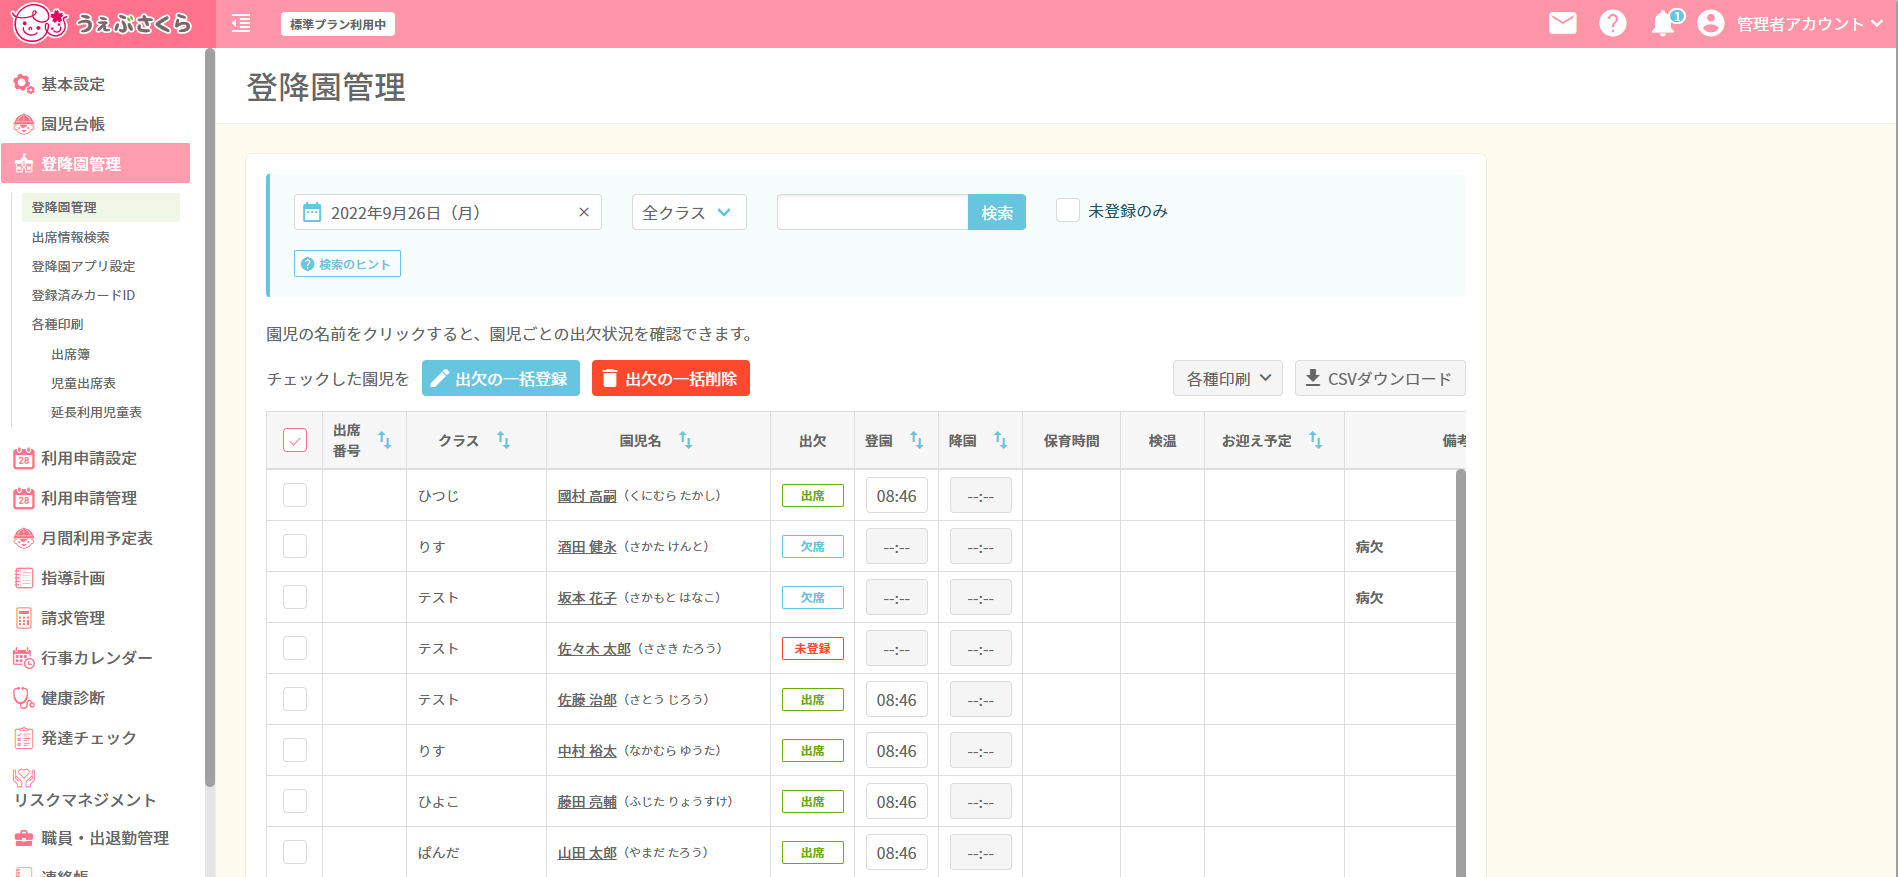Click 出欠の一括登録 button
This screenshot has width=1898, height=877.
click(501, 378)
